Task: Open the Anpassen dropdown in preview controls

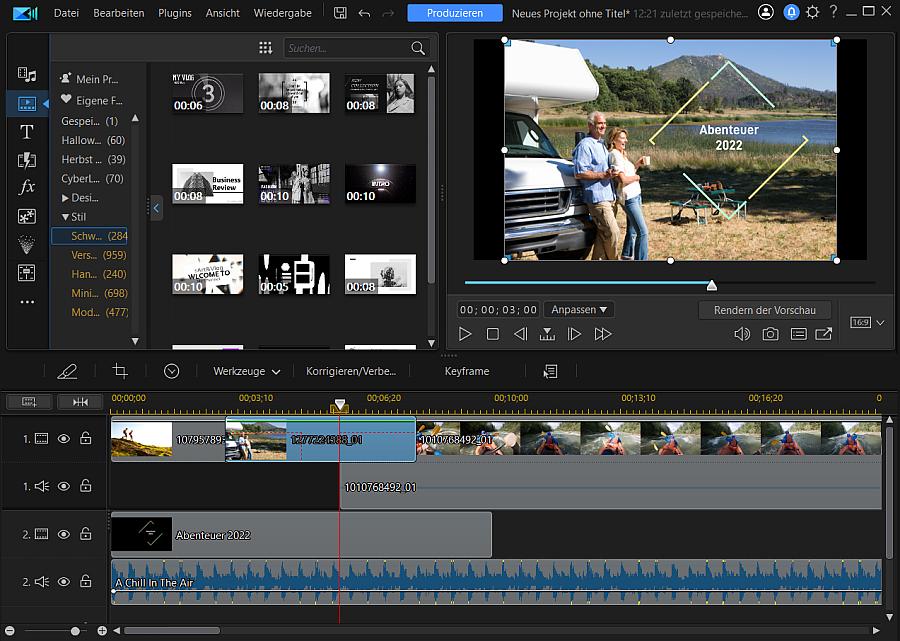Action: pos(580,309)
